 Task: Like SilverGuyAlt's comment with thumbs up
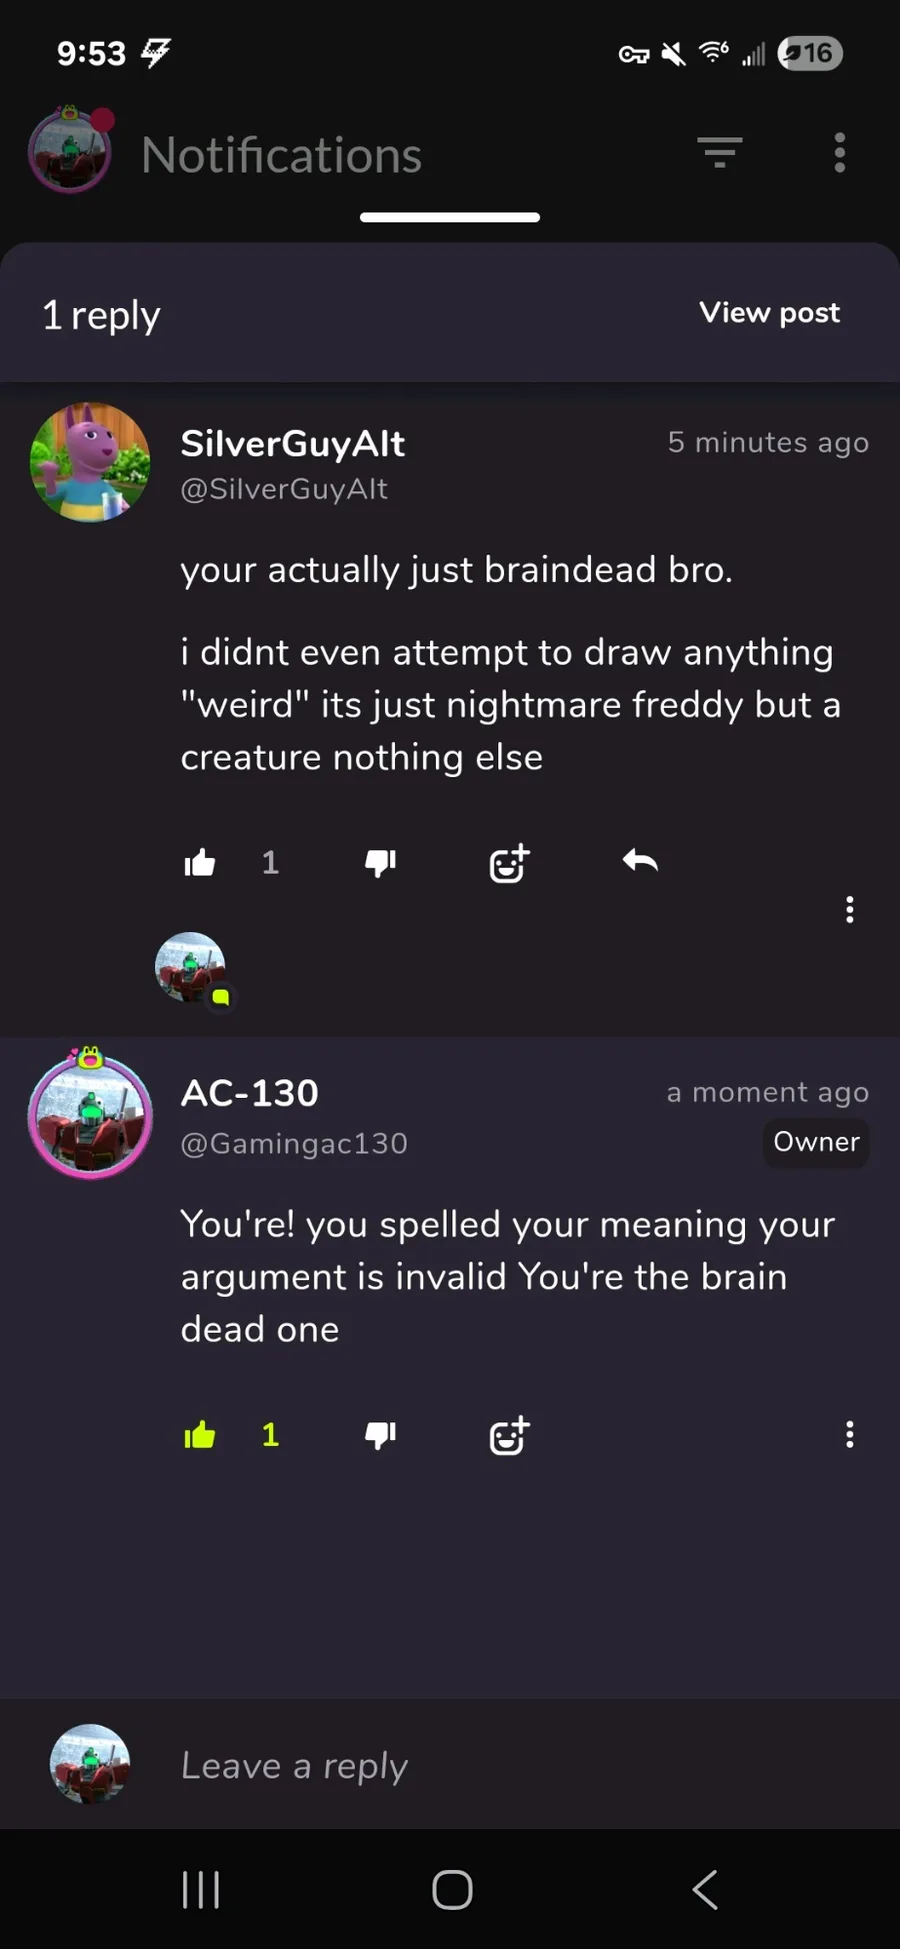(200, 862)
